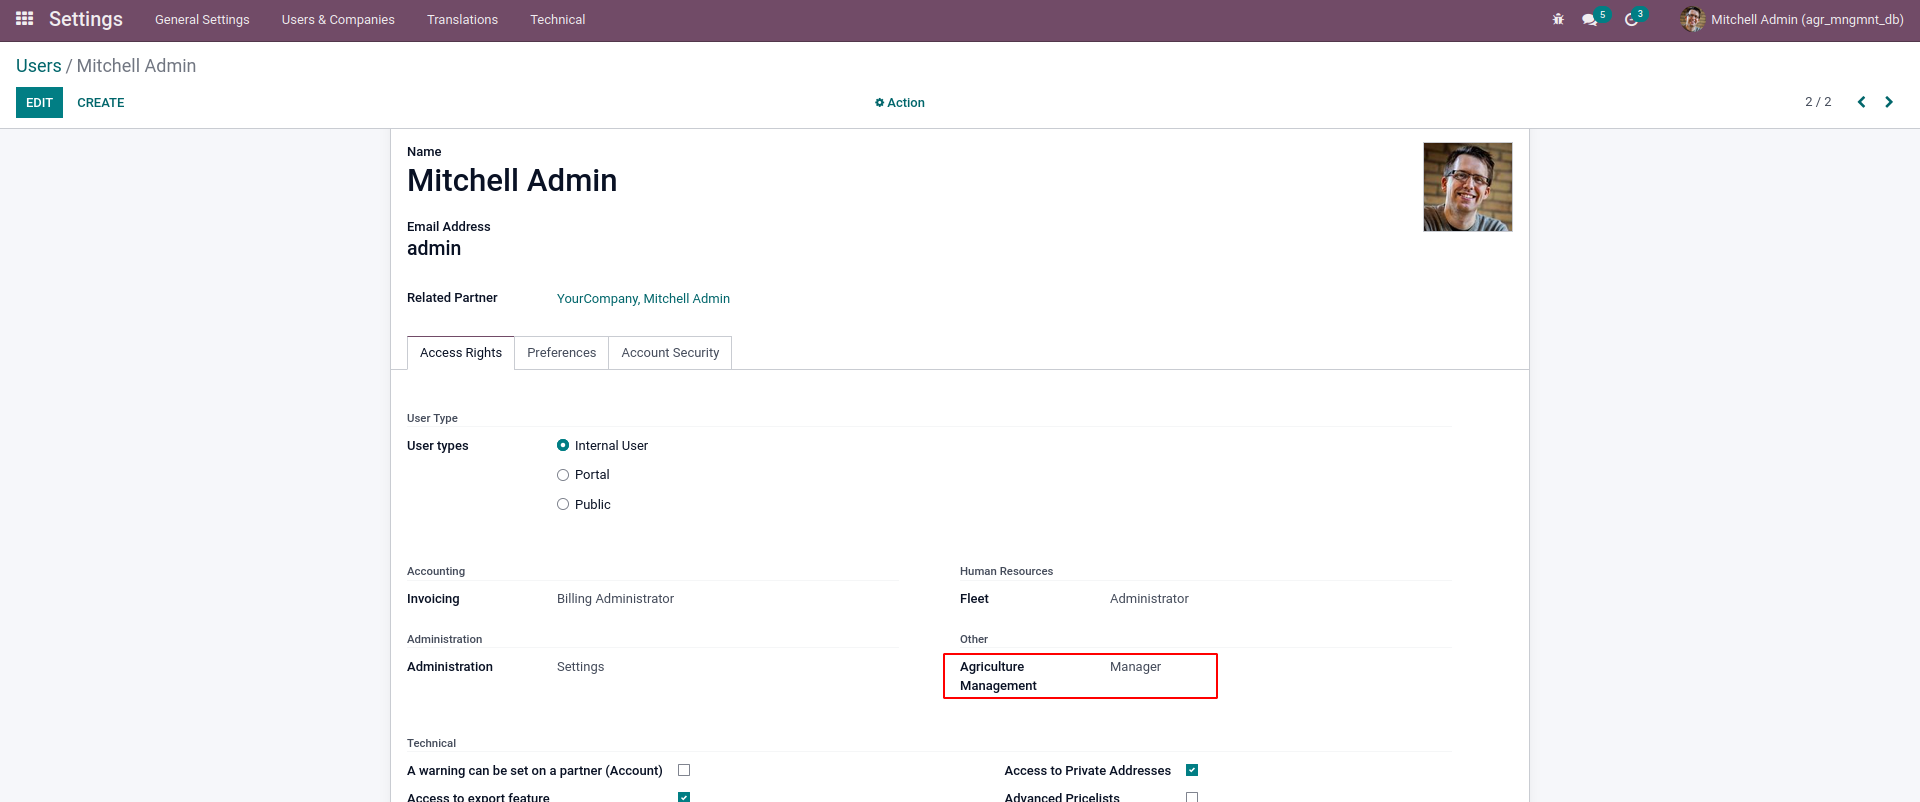Image resolution: width=1920 pixels, height=802 pixels.
Task: Click the Edit button
Action: pyautogui.click(x=39, y=103)
